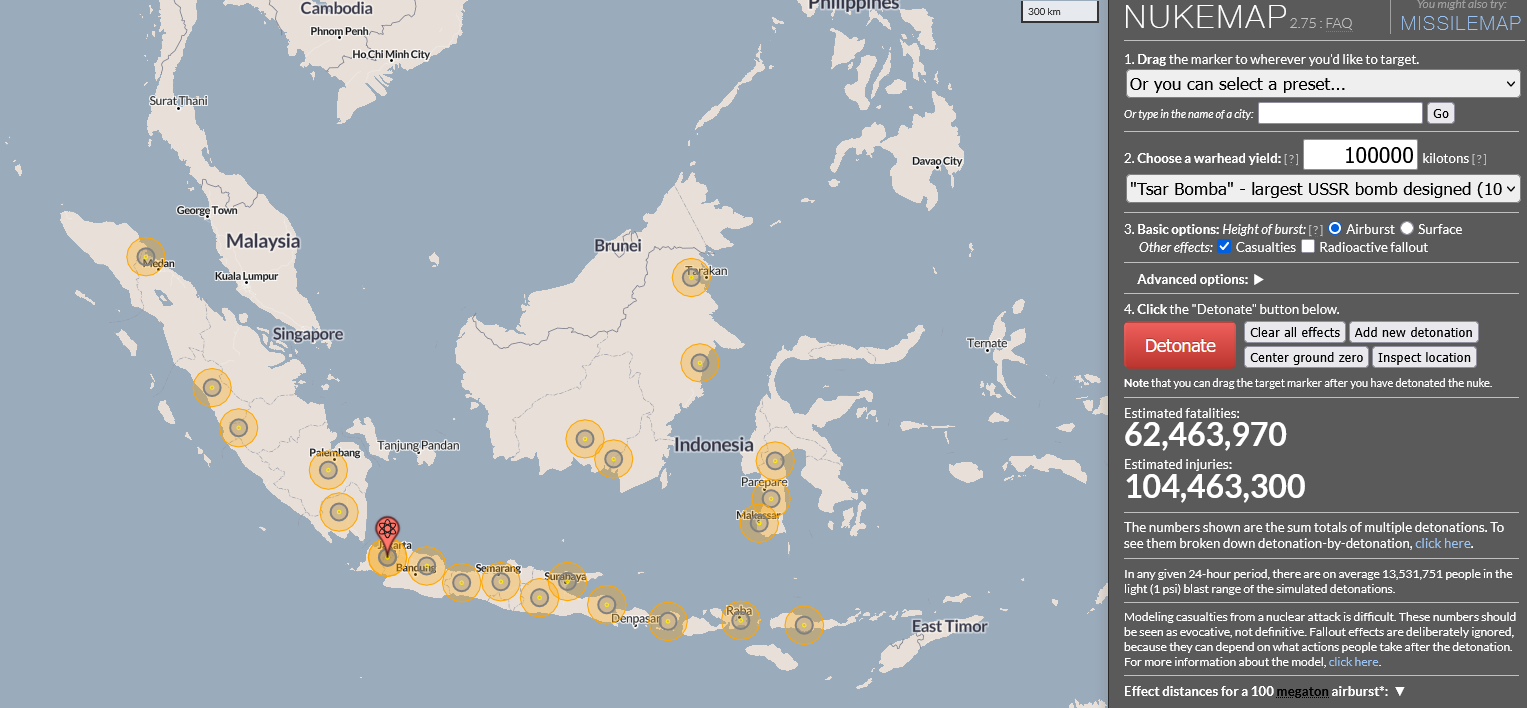Click the Singapore label on map

(308, 334)
